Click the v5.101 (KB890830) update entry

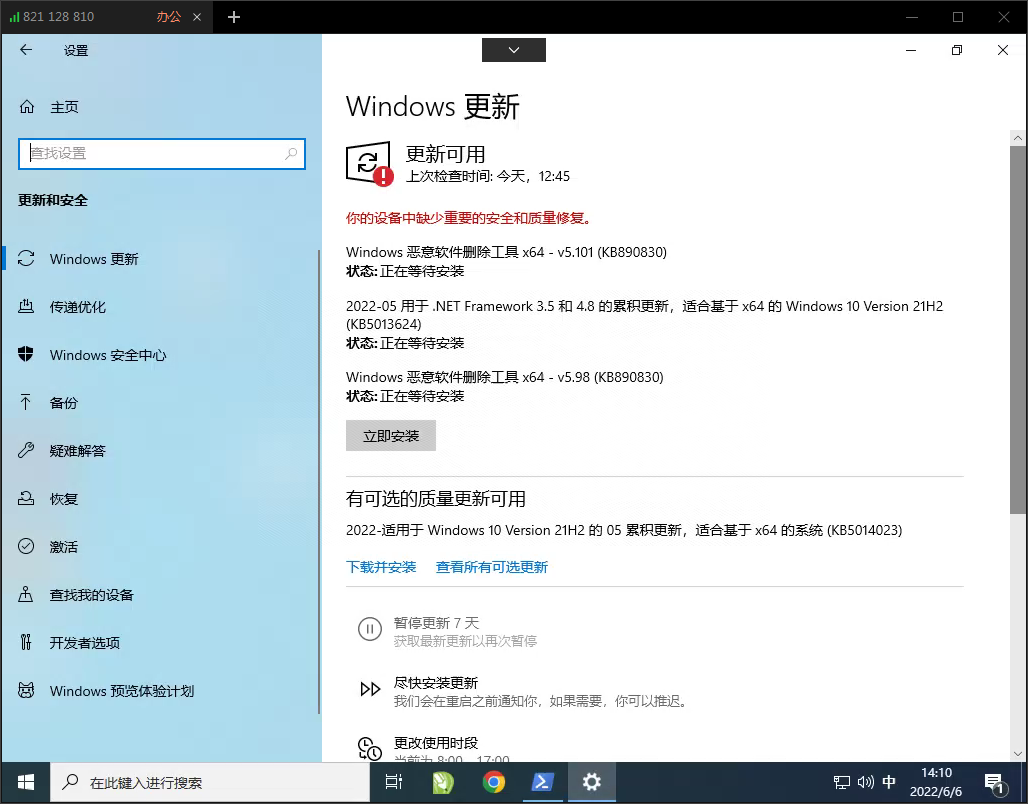coord(506,252)
